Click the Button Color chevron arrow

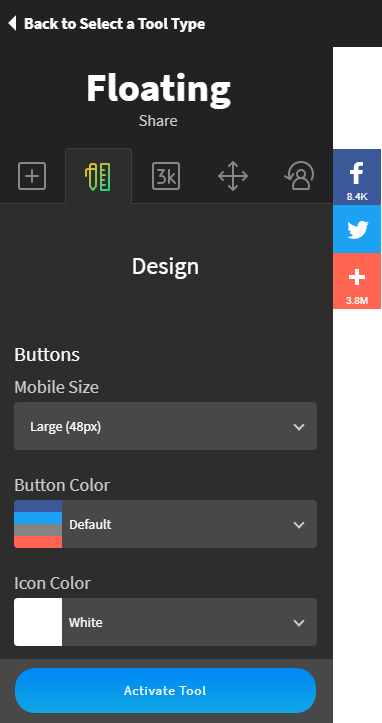click(x=299, y=525)
